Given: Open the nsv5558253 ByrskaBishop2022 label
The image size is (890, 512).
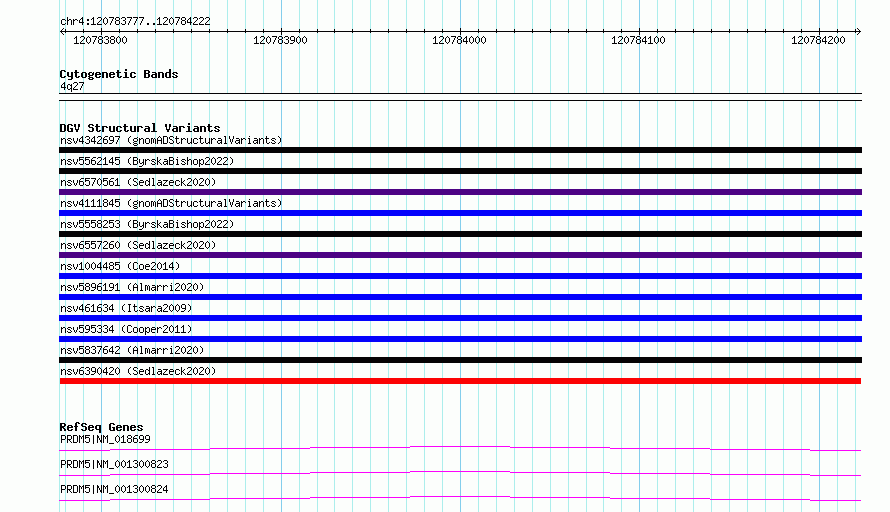Looking at the screenshot, I should (x=147, y=224).
